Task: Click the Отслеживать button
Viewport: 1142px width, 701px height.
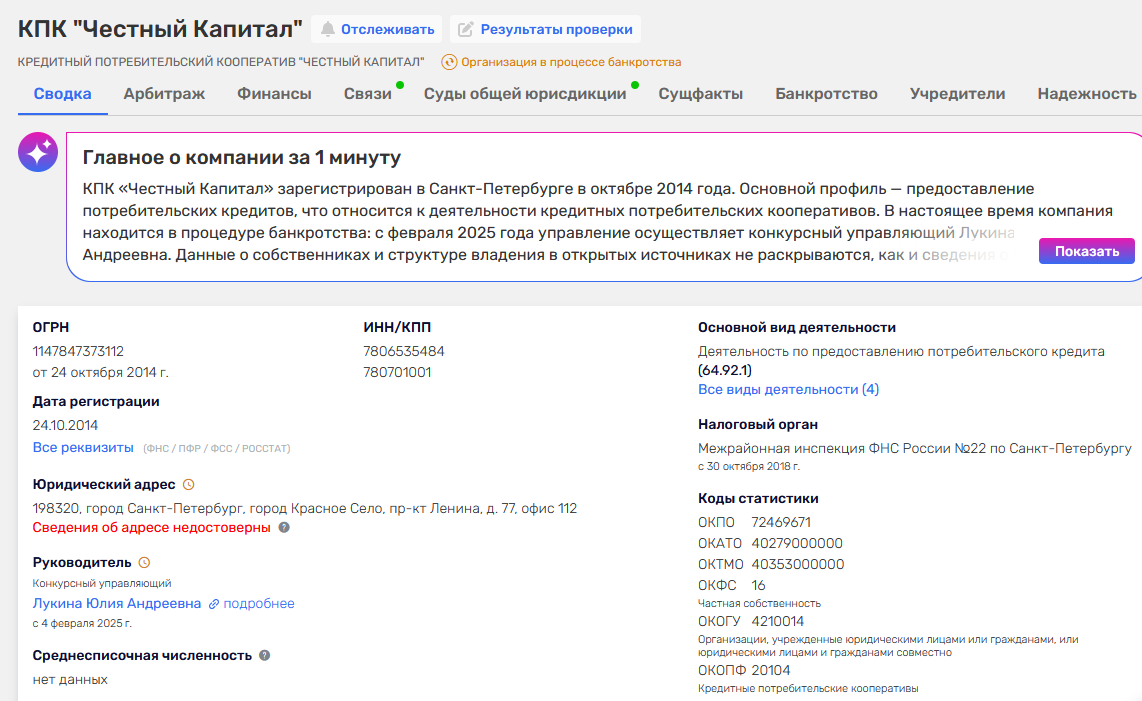Action: coord(377,29)
